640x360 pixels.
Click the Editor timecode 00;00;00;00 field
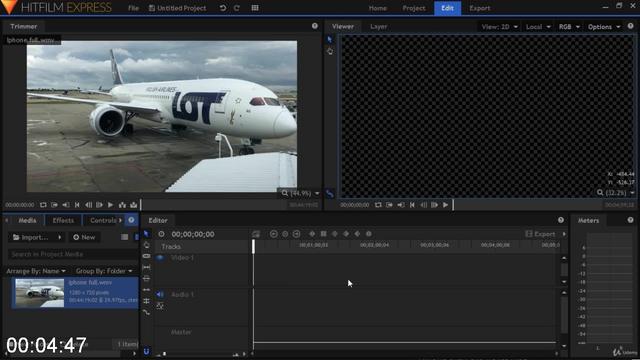193,234
